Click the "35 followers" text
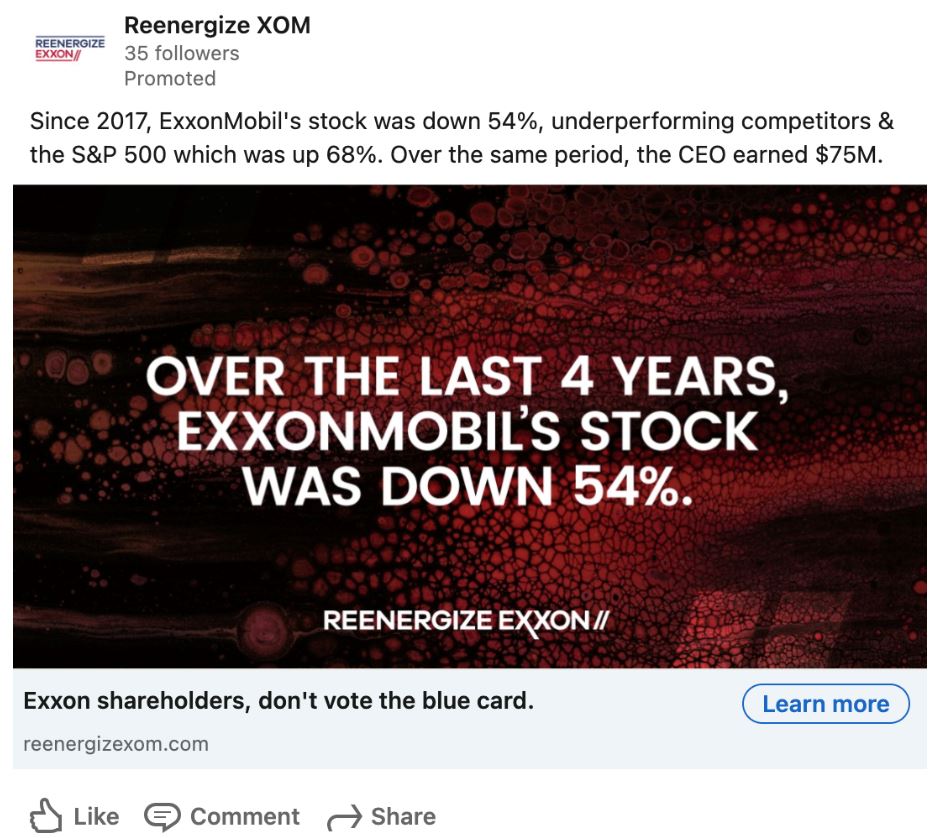The image size is (933, 838). tap(181, 53)
